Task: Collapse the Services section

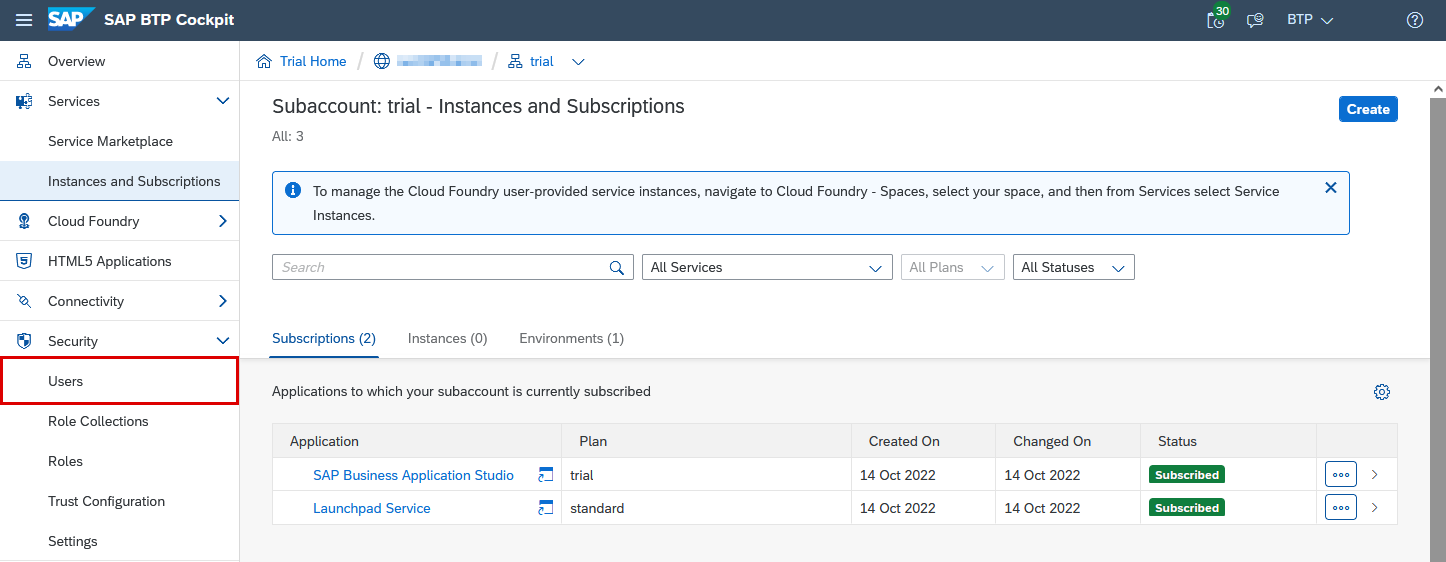Action: [223, 101]
